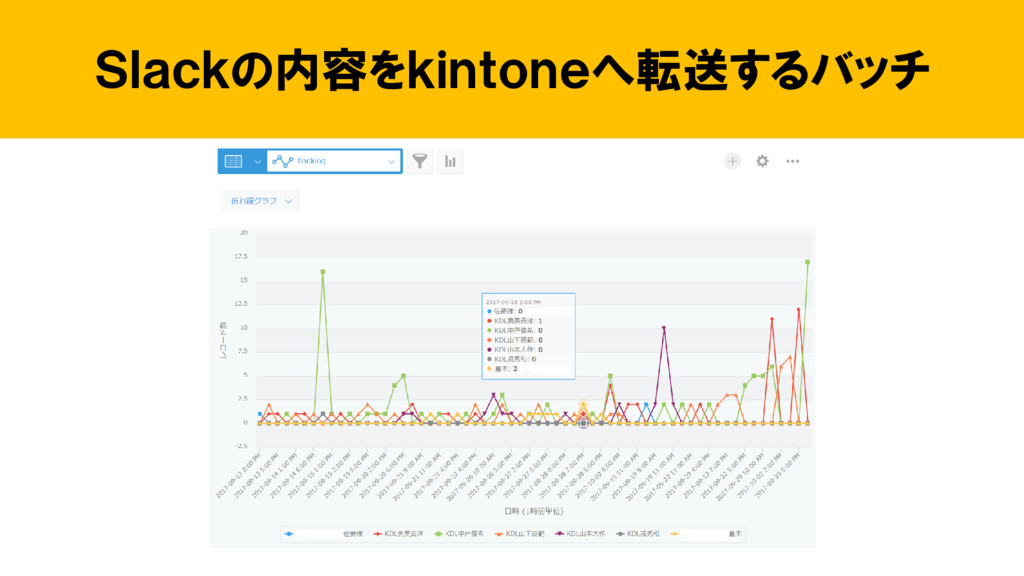Toggle the blue series in the legend
1024x576 pixels.
tap(324, 534)
